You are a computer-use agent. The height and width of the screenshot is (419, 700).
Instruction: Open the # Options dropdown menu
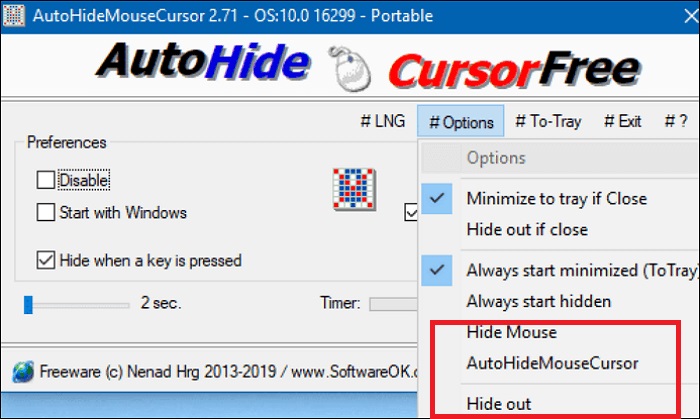[x=461, y=121]
